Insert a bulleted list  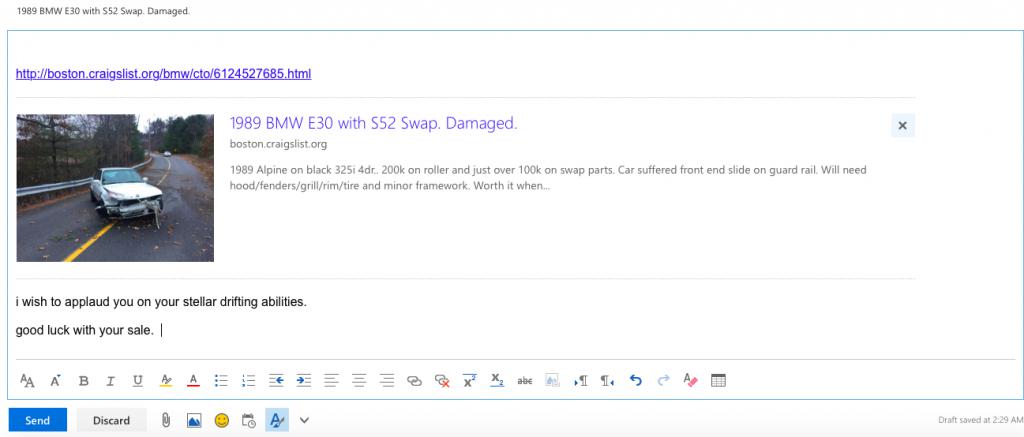[x=221, y=381]
